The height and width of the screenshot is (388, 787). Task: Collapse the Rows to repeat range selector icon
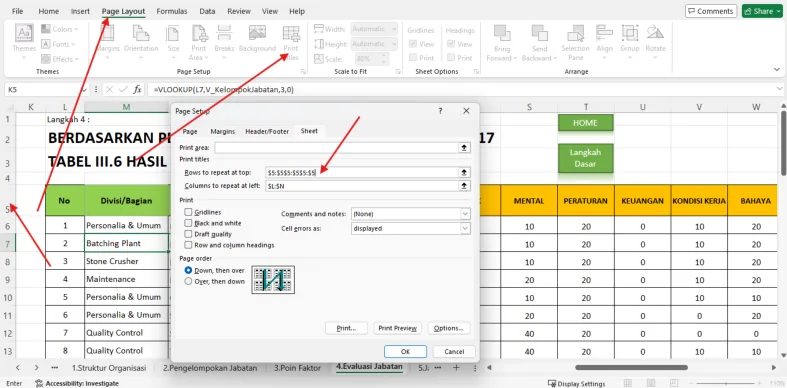464,172
